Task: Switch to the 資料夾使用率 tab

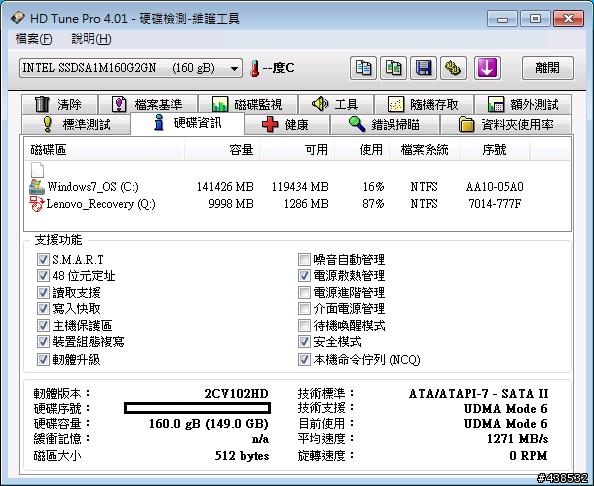Action: (506, 124)
